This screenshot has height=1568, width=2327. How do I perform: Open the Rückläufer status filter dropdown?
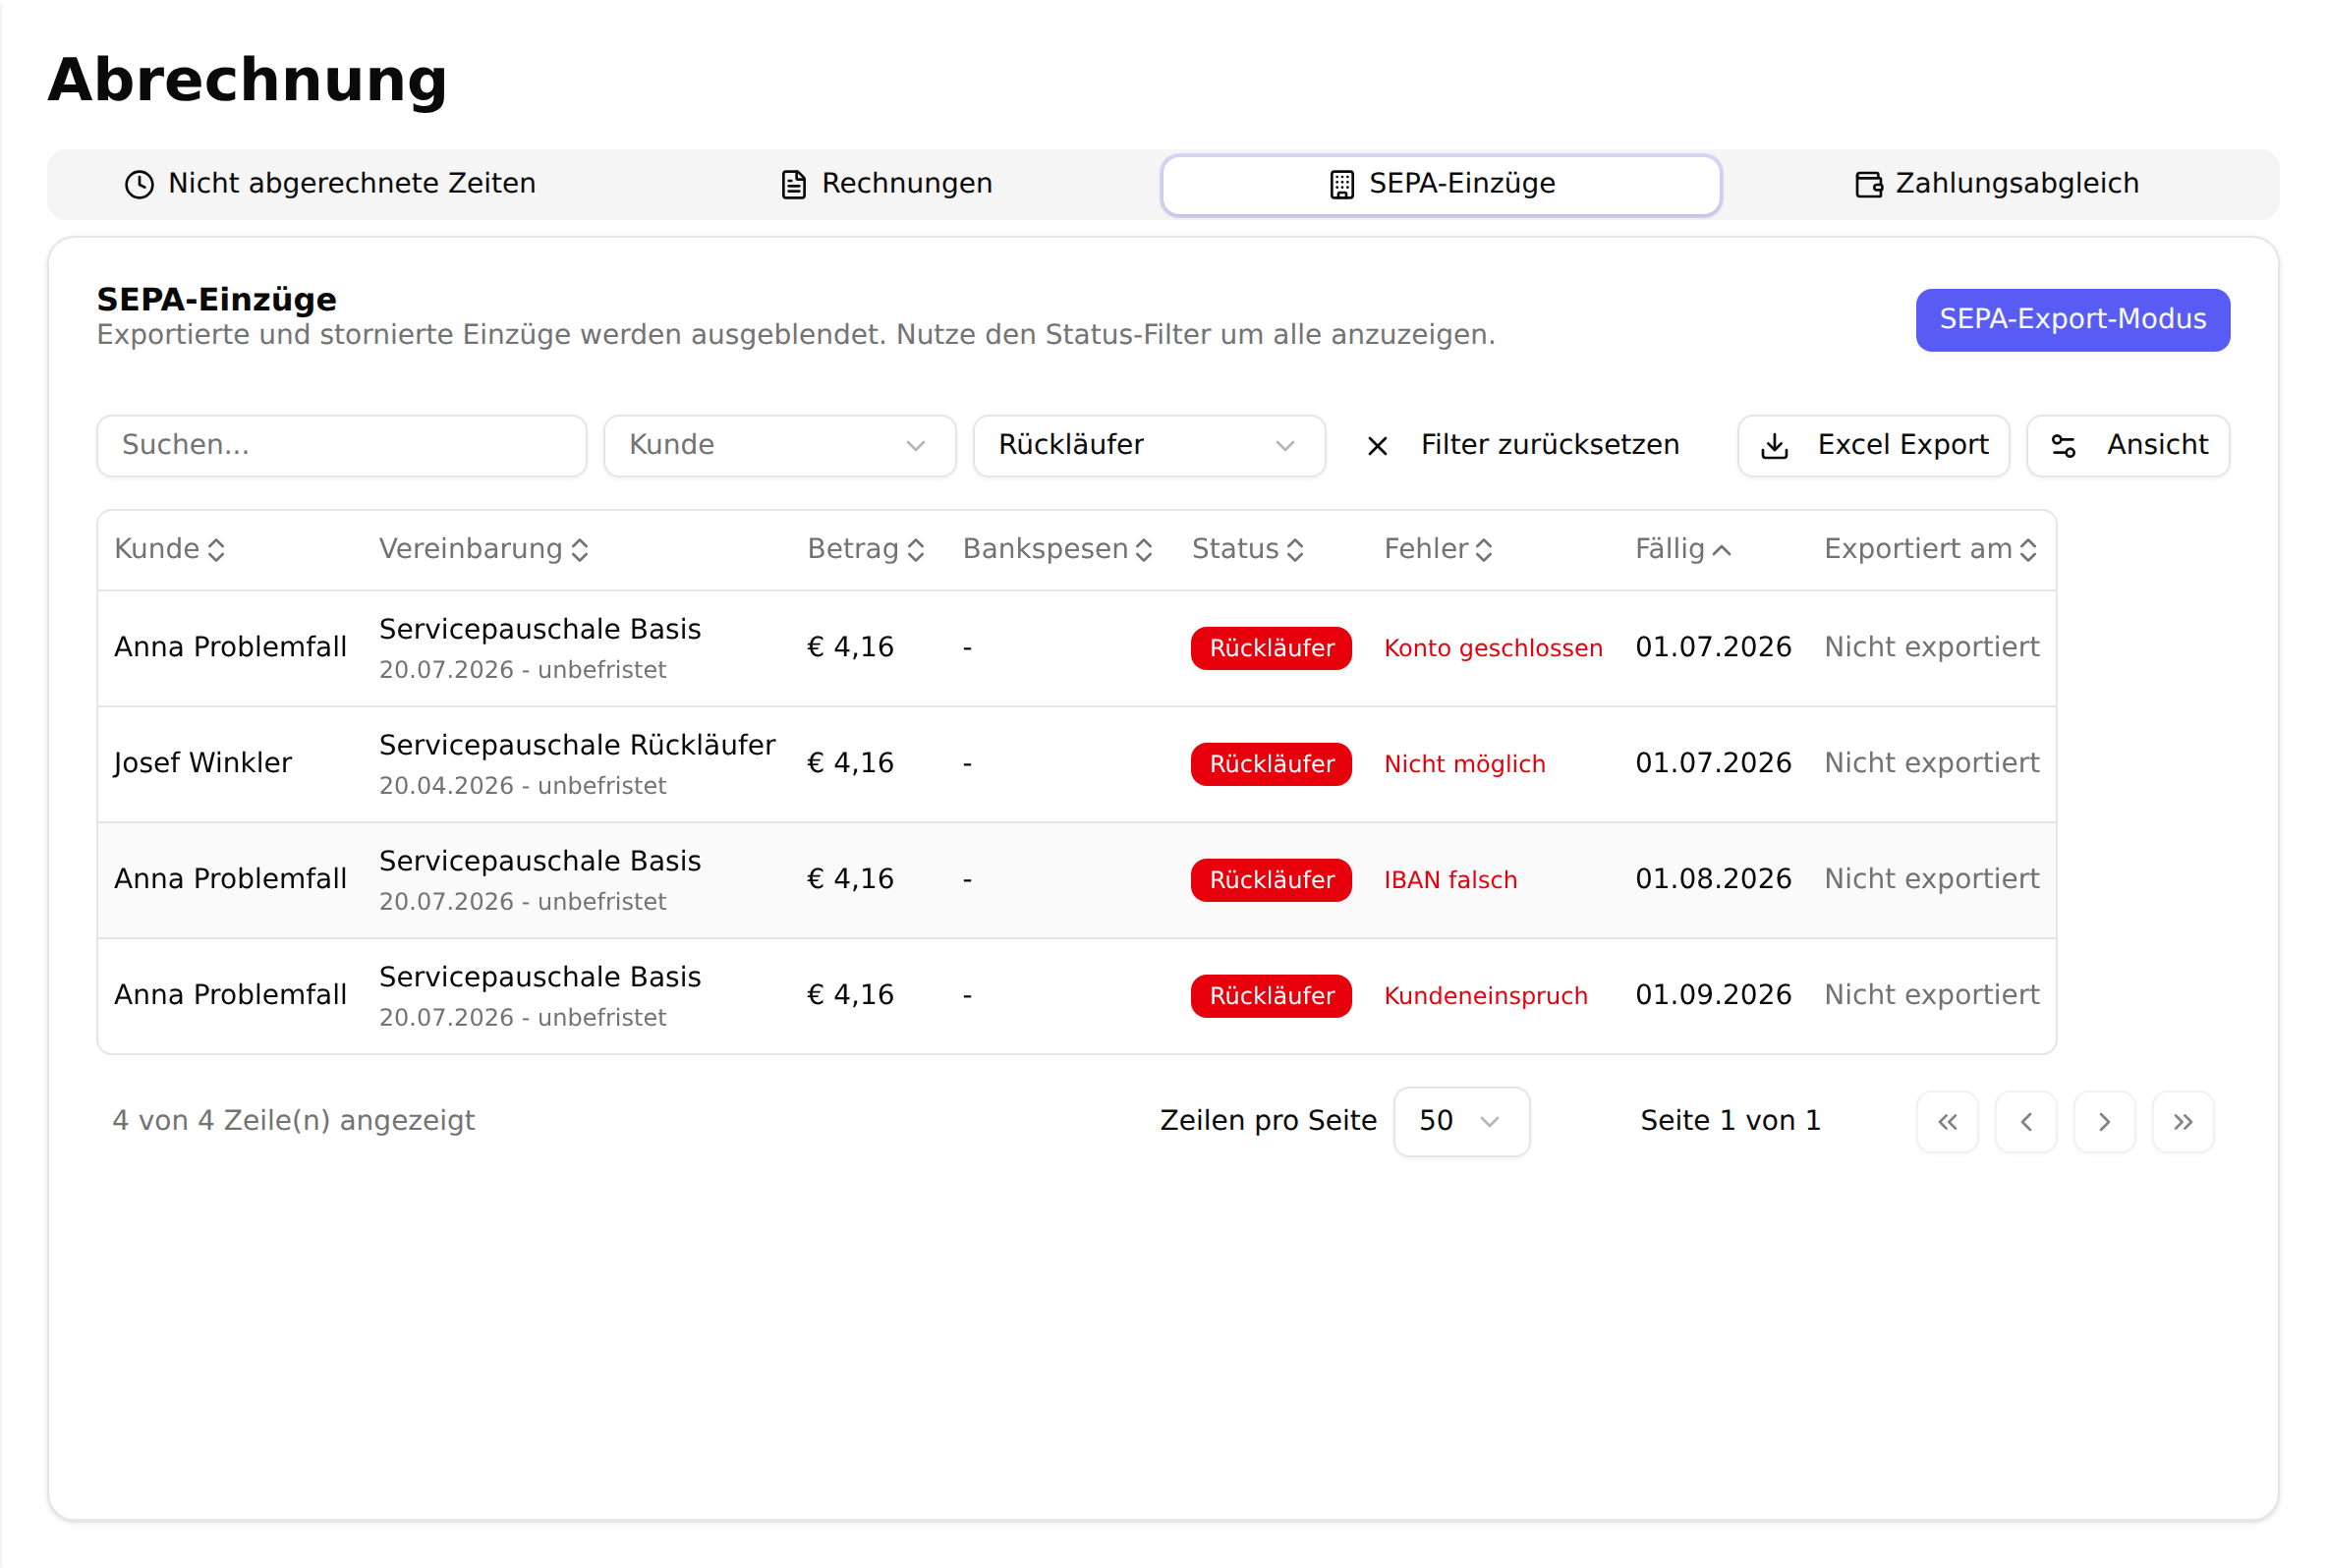[1149, 446]
